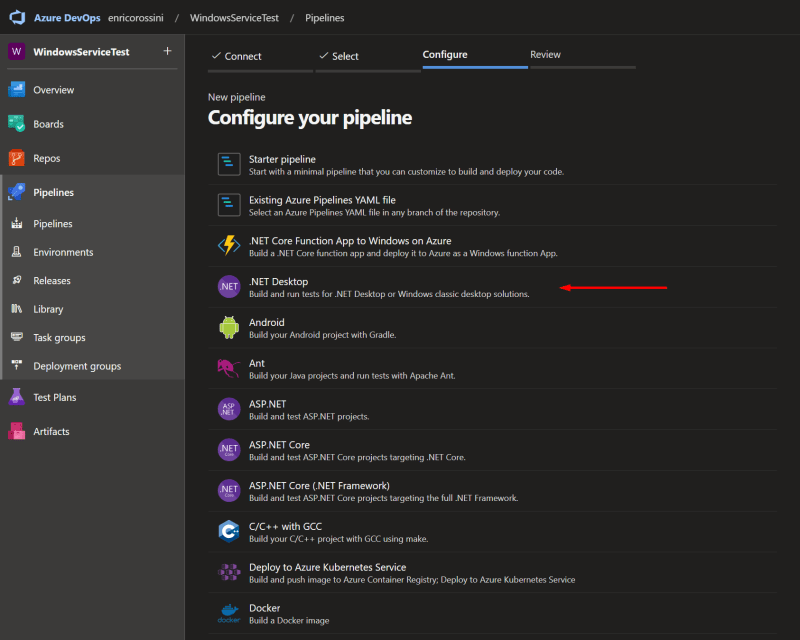Click the Android robot icon
800x640 pixels.
pos(229,327)
